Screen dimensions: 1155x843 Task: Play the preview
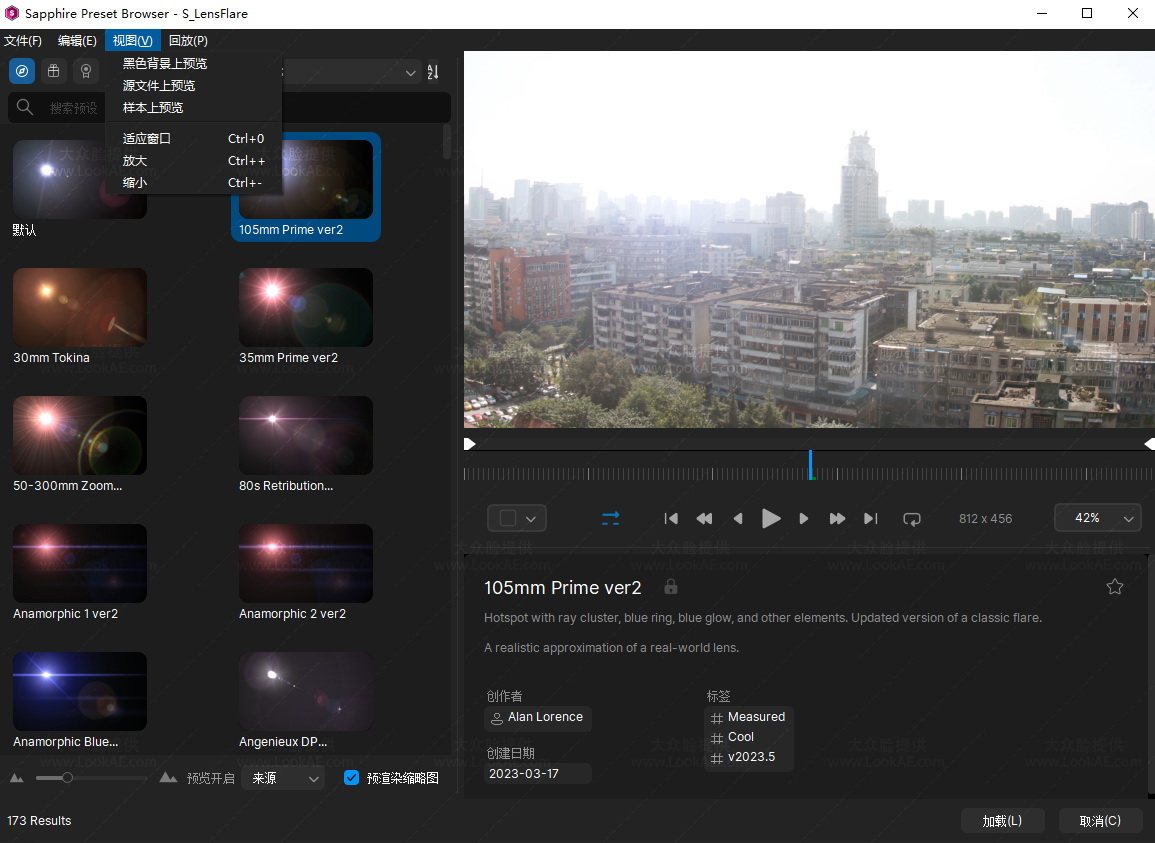click(x=770, y=518)
